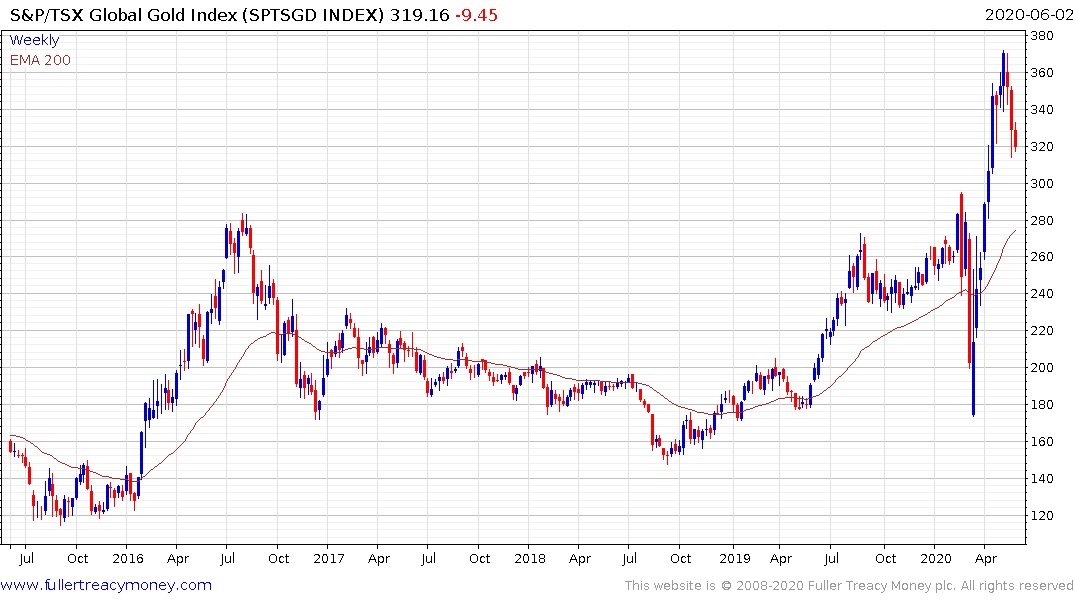Click the '160' price axis label
This screenshot has height=600, width=1075.
tap(1042, 442)
